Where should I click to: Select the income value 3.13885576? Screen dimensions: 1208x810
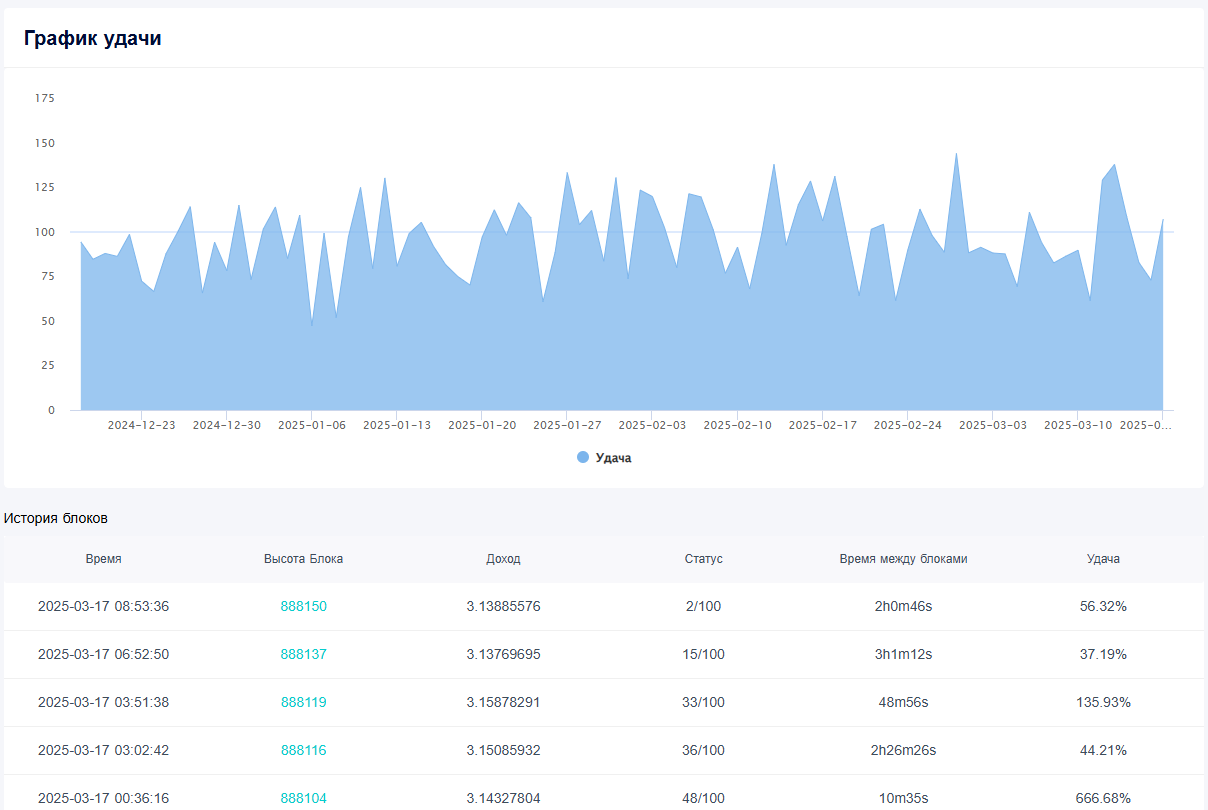pos(503,606)
